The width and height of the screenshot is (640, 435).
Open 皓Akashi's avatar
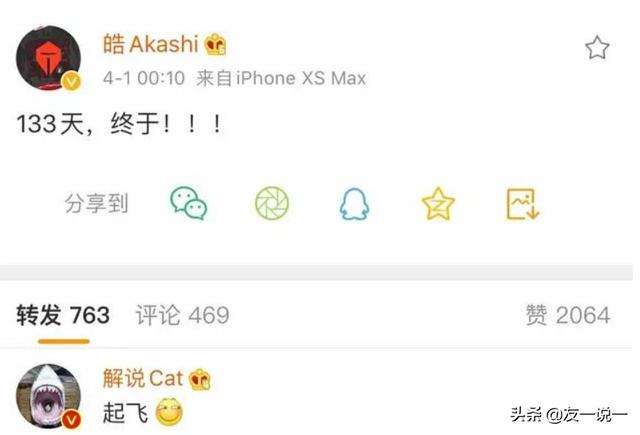pos(49,58)
